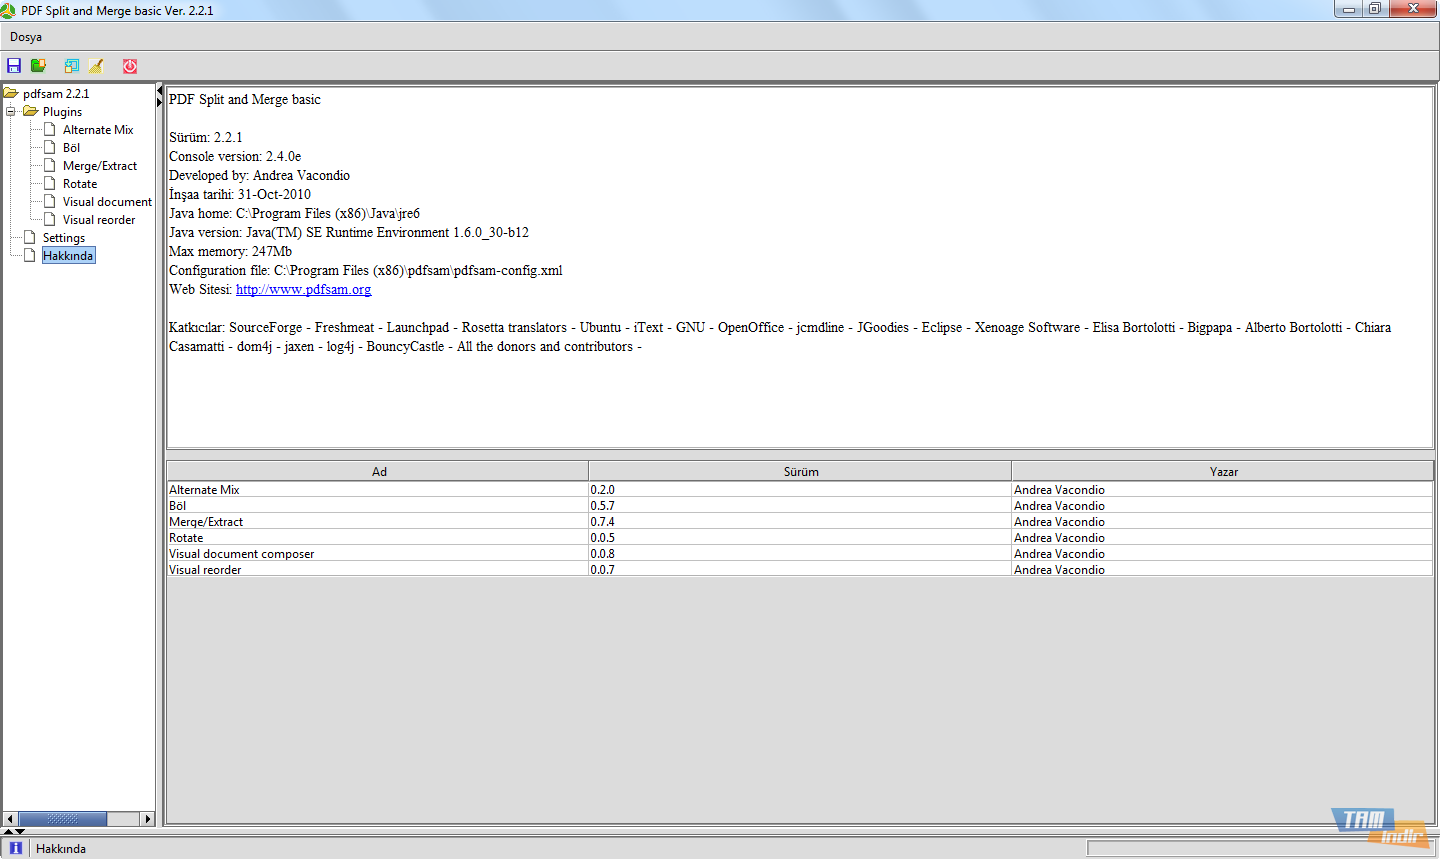The image size is (1440, 860).
Task: Open the Böl plugin
Action: [71, 148]
